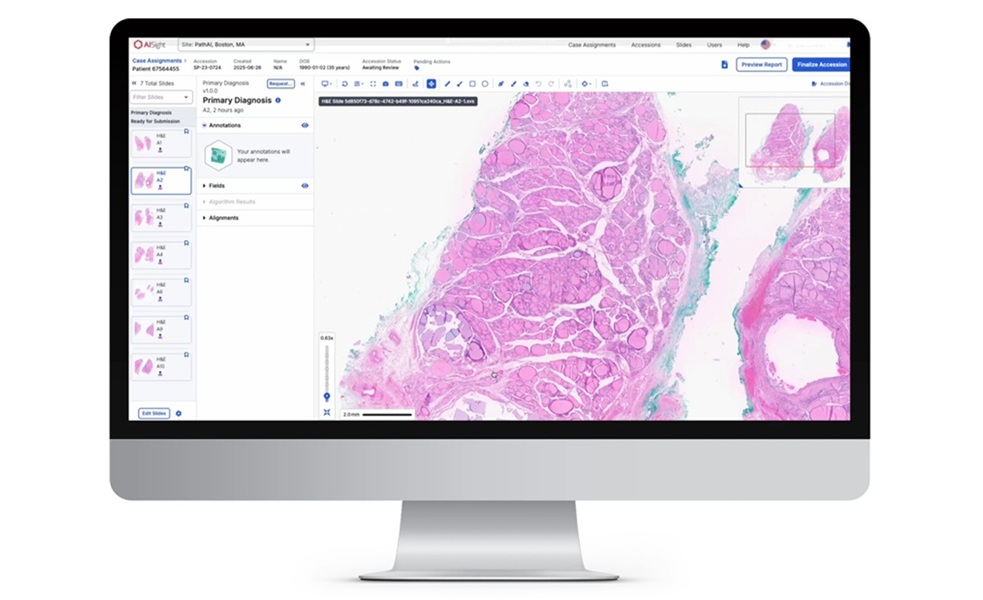This screenshot has width=983, height=600.
Task: Select the line drawing tool
Action: pos(447,83)
